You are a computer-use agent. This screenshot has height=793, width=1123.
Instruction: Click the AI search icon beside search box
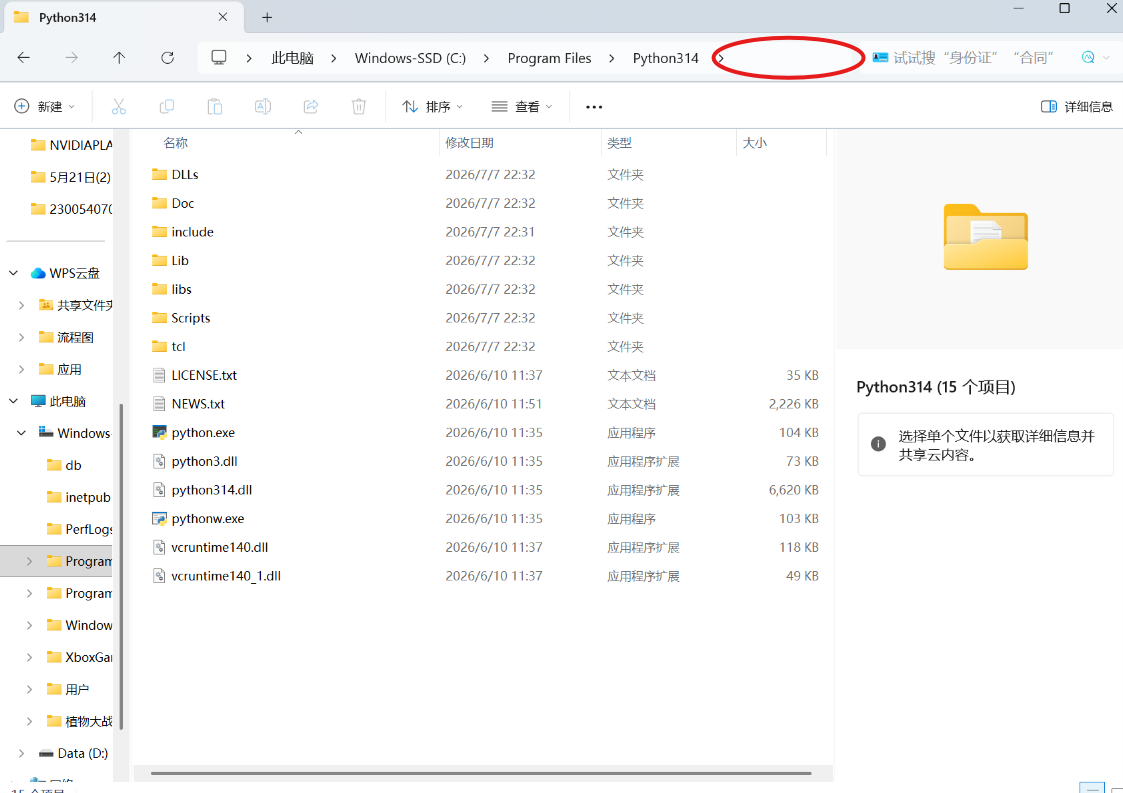tap(1088, 58)
